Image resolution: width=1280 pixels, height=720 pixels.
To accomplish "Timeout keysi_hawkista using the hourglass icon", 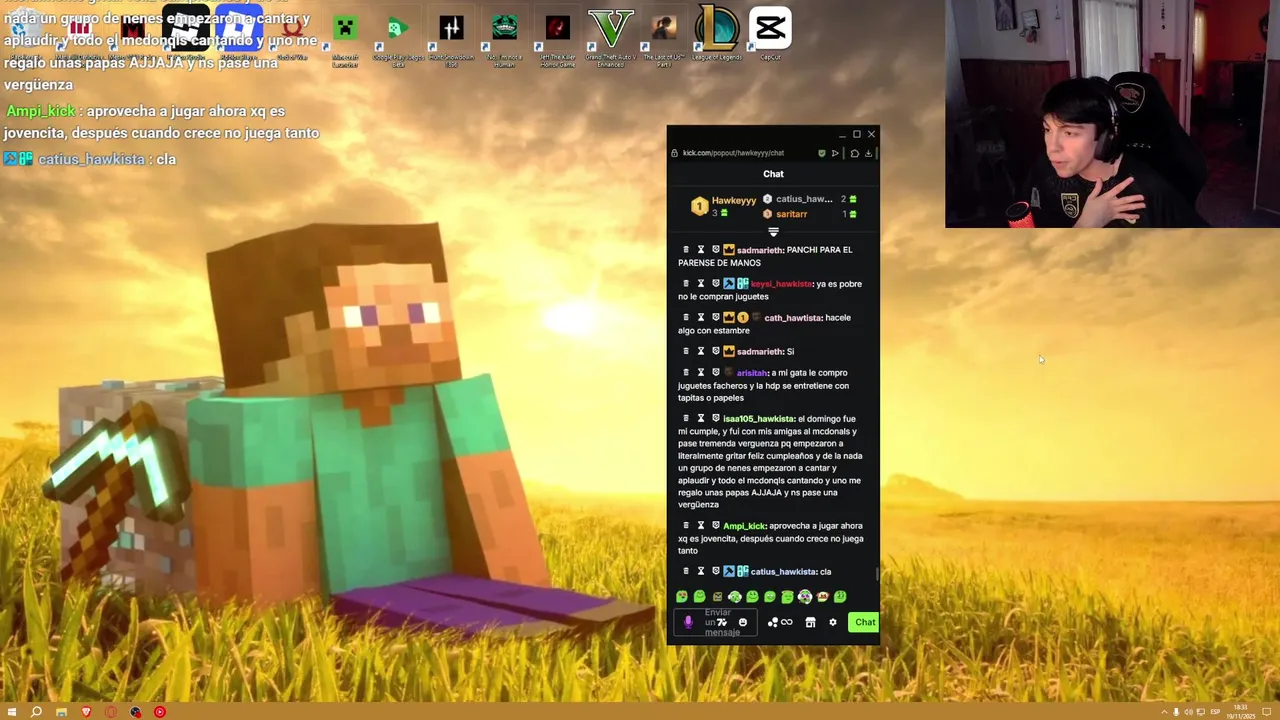I will coord(701,284).
